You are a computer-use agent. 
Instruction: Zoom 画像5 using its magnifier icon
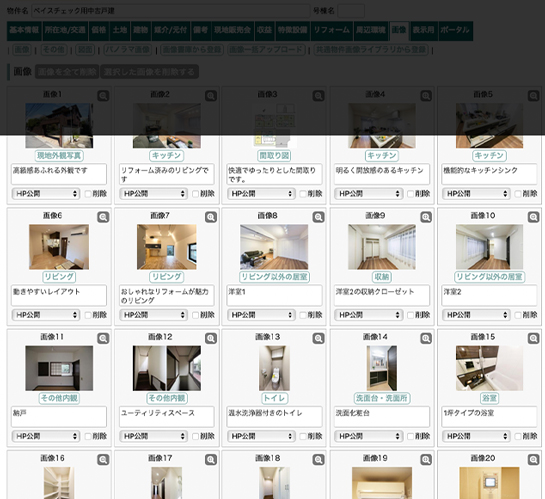[534, 96]
